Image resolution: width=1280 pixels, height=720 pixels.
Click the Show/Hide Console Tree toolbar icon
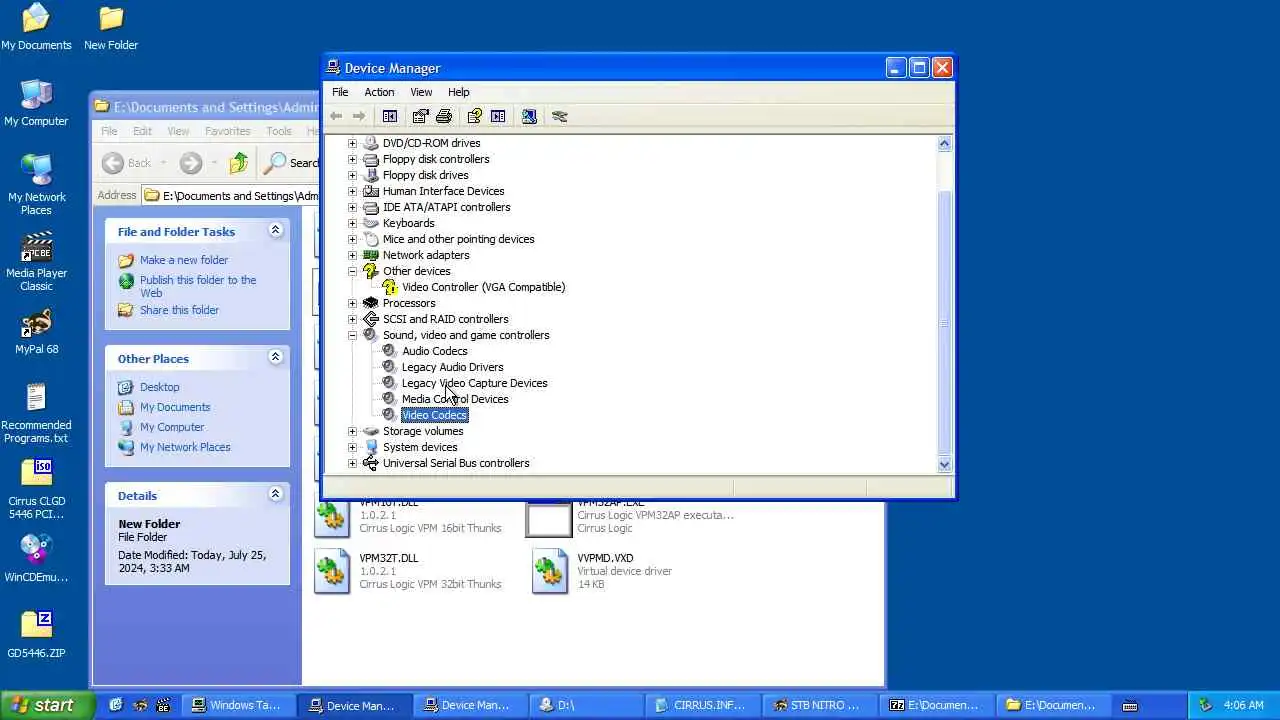click(390, 116)
